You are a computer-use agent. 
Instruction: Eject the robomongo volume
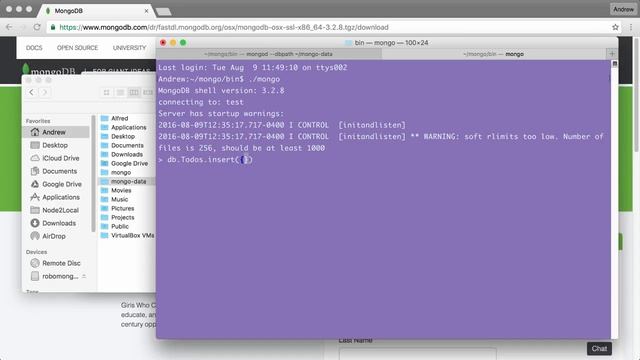click(x=84, y=276)
